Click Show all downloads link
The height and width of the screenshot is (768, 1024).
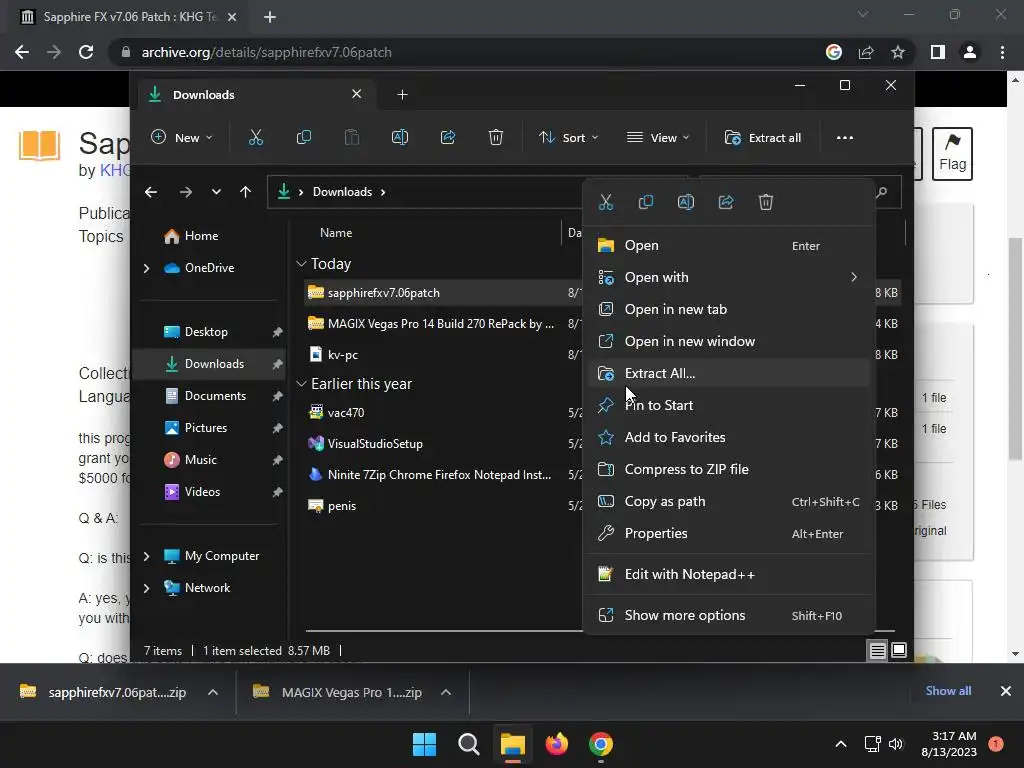click(x=948, y=691)
